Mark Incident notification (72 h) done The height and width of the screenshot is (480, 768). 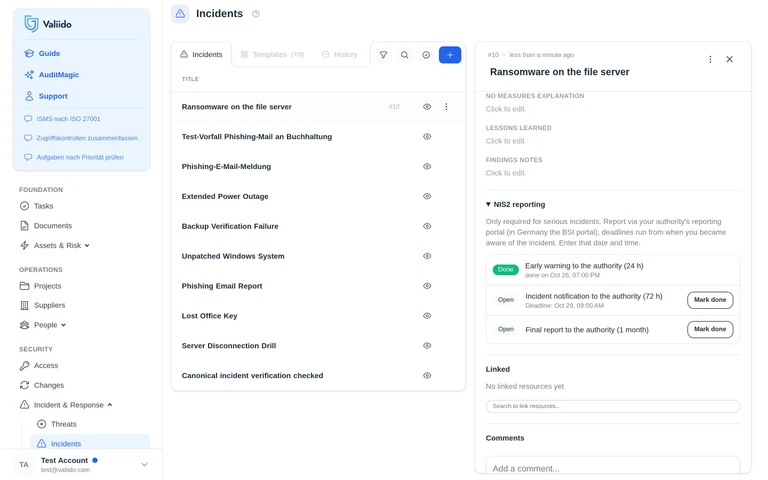pos(710,300)
